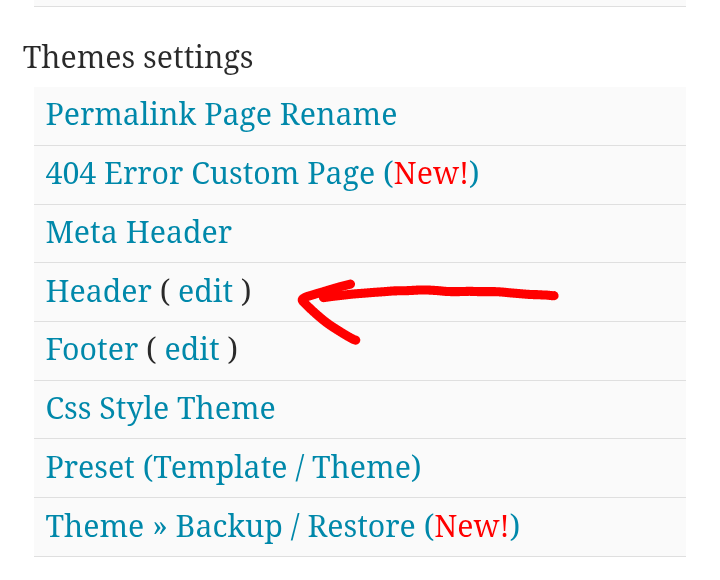Click edit link next to Header
Viewport: 720px width, 580px height.
coord(205,291)
